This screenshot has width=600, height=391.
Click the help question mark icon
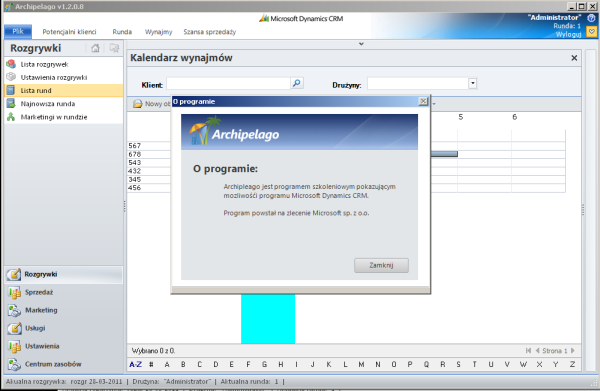pos(591,18)
